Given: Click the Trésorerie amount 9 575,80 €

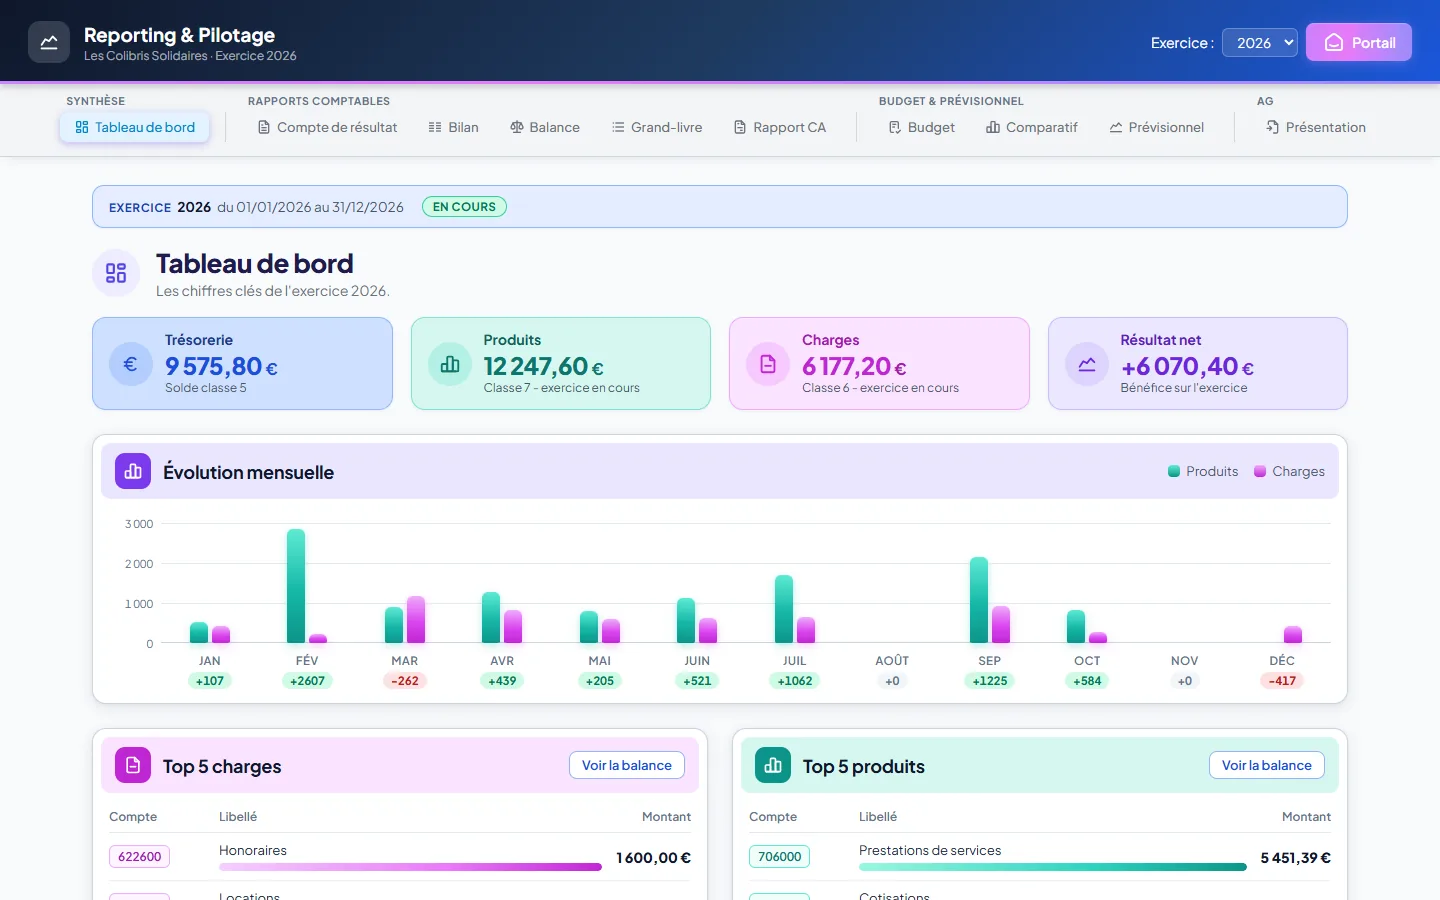Looking at the screenshot, I should pos(221,367).
